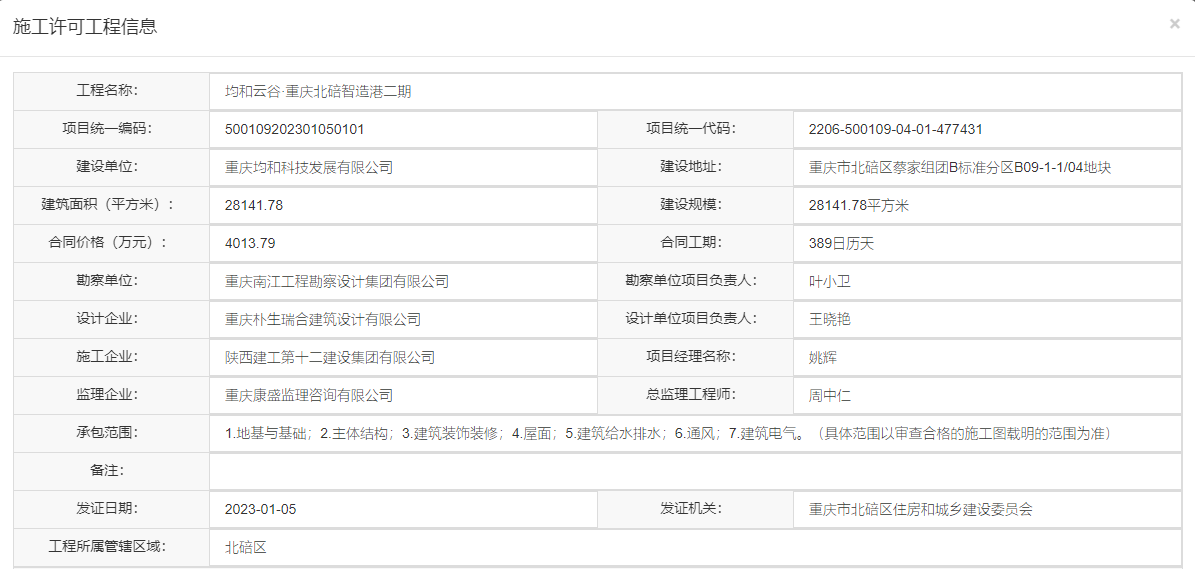Screen dimensions: 1195x569
Task: Click the 发证机关 label
Action: pyautogui.click(x=690, y=510)
